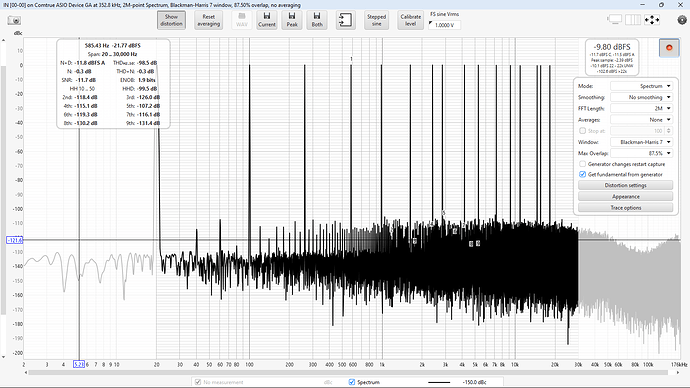This screenshot has height=388, width=690.
Task: Toggle the Show distortion button
Action: pos(171,20)
